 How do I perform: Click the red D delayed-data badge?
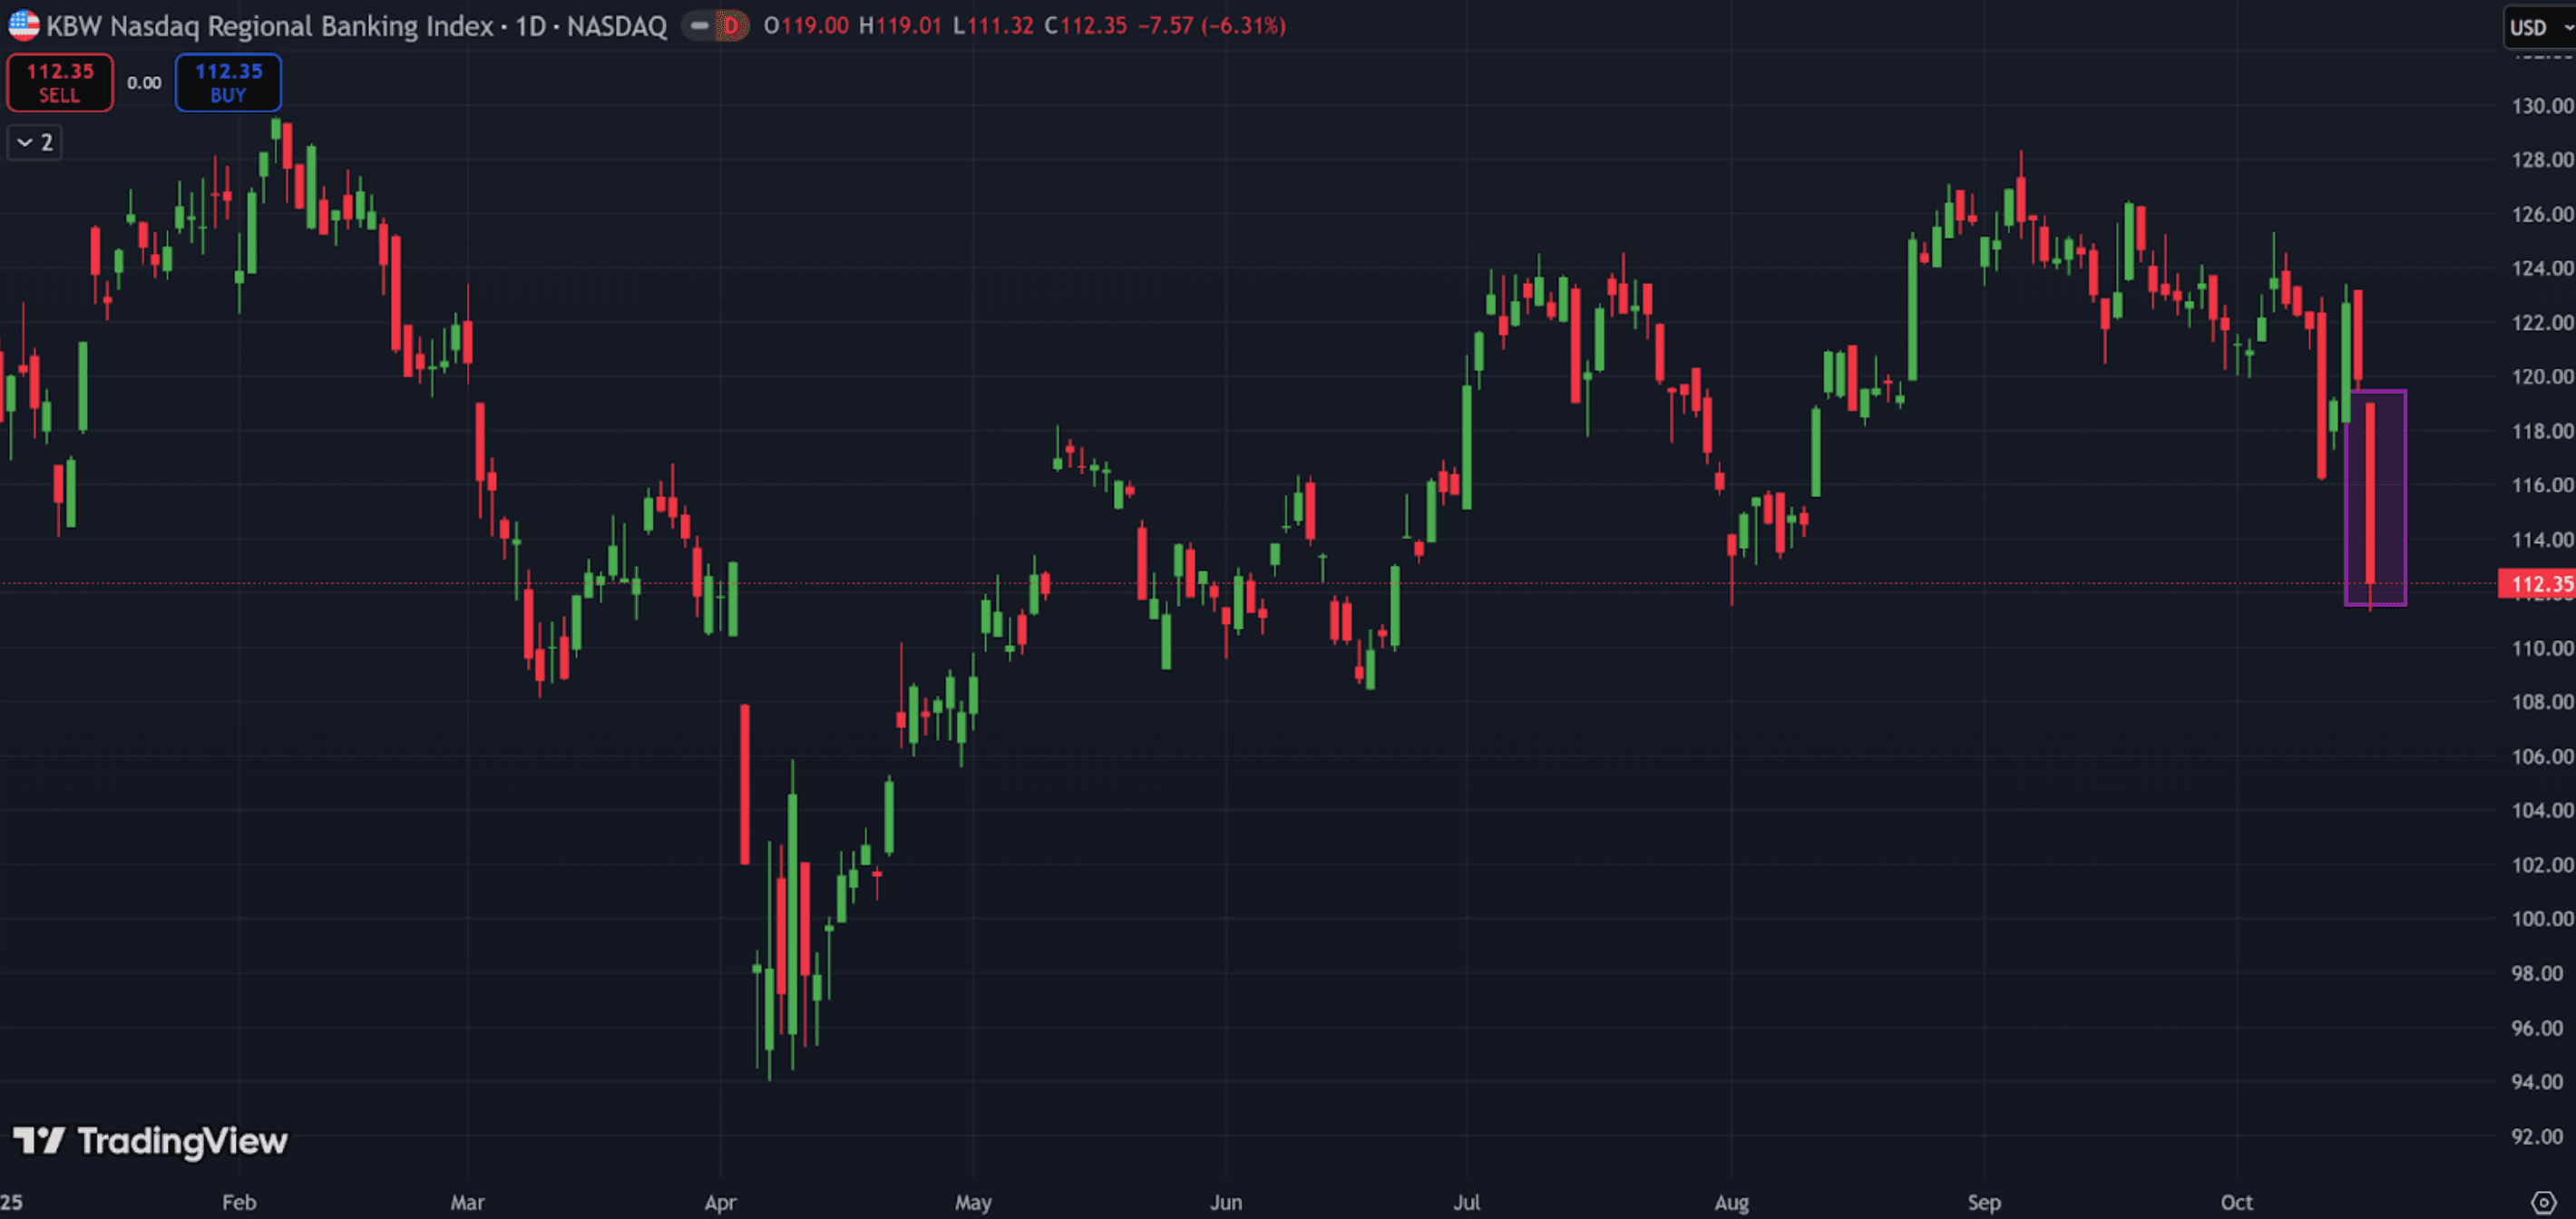tap(731, 25)
